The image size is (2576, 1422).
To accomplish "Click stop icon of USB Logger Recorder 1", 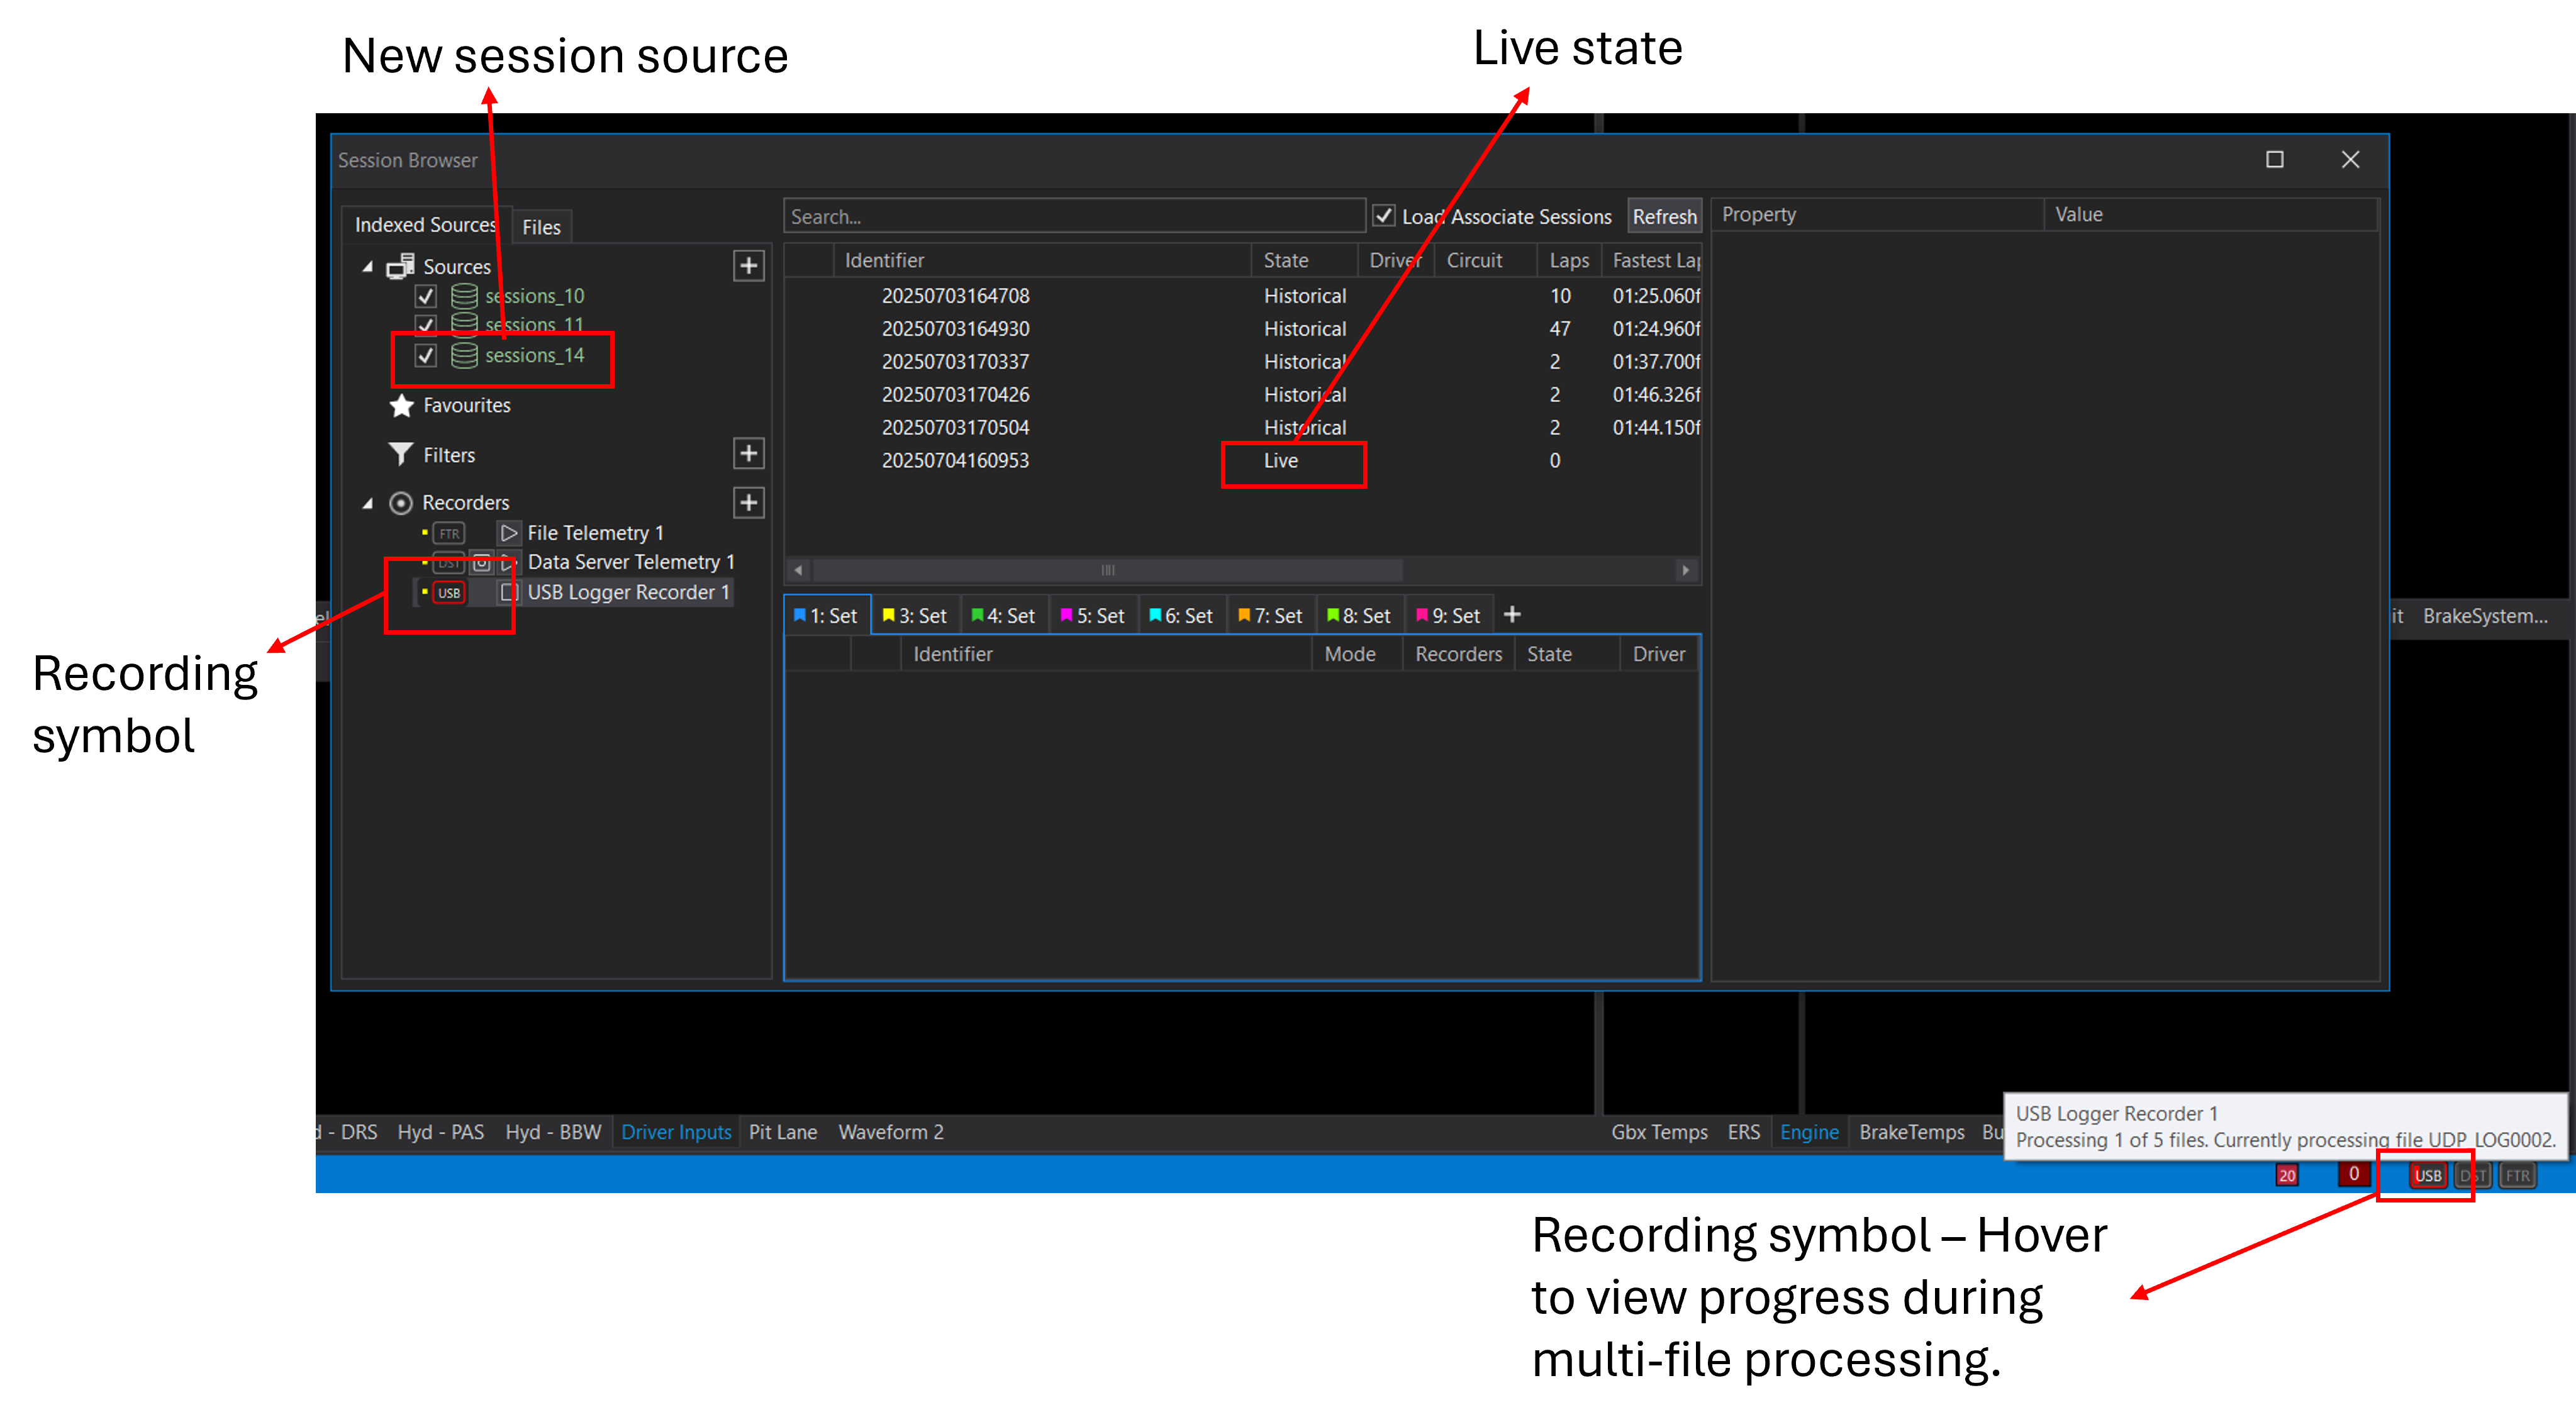I will pyautogui.click(x=509, y=593).
